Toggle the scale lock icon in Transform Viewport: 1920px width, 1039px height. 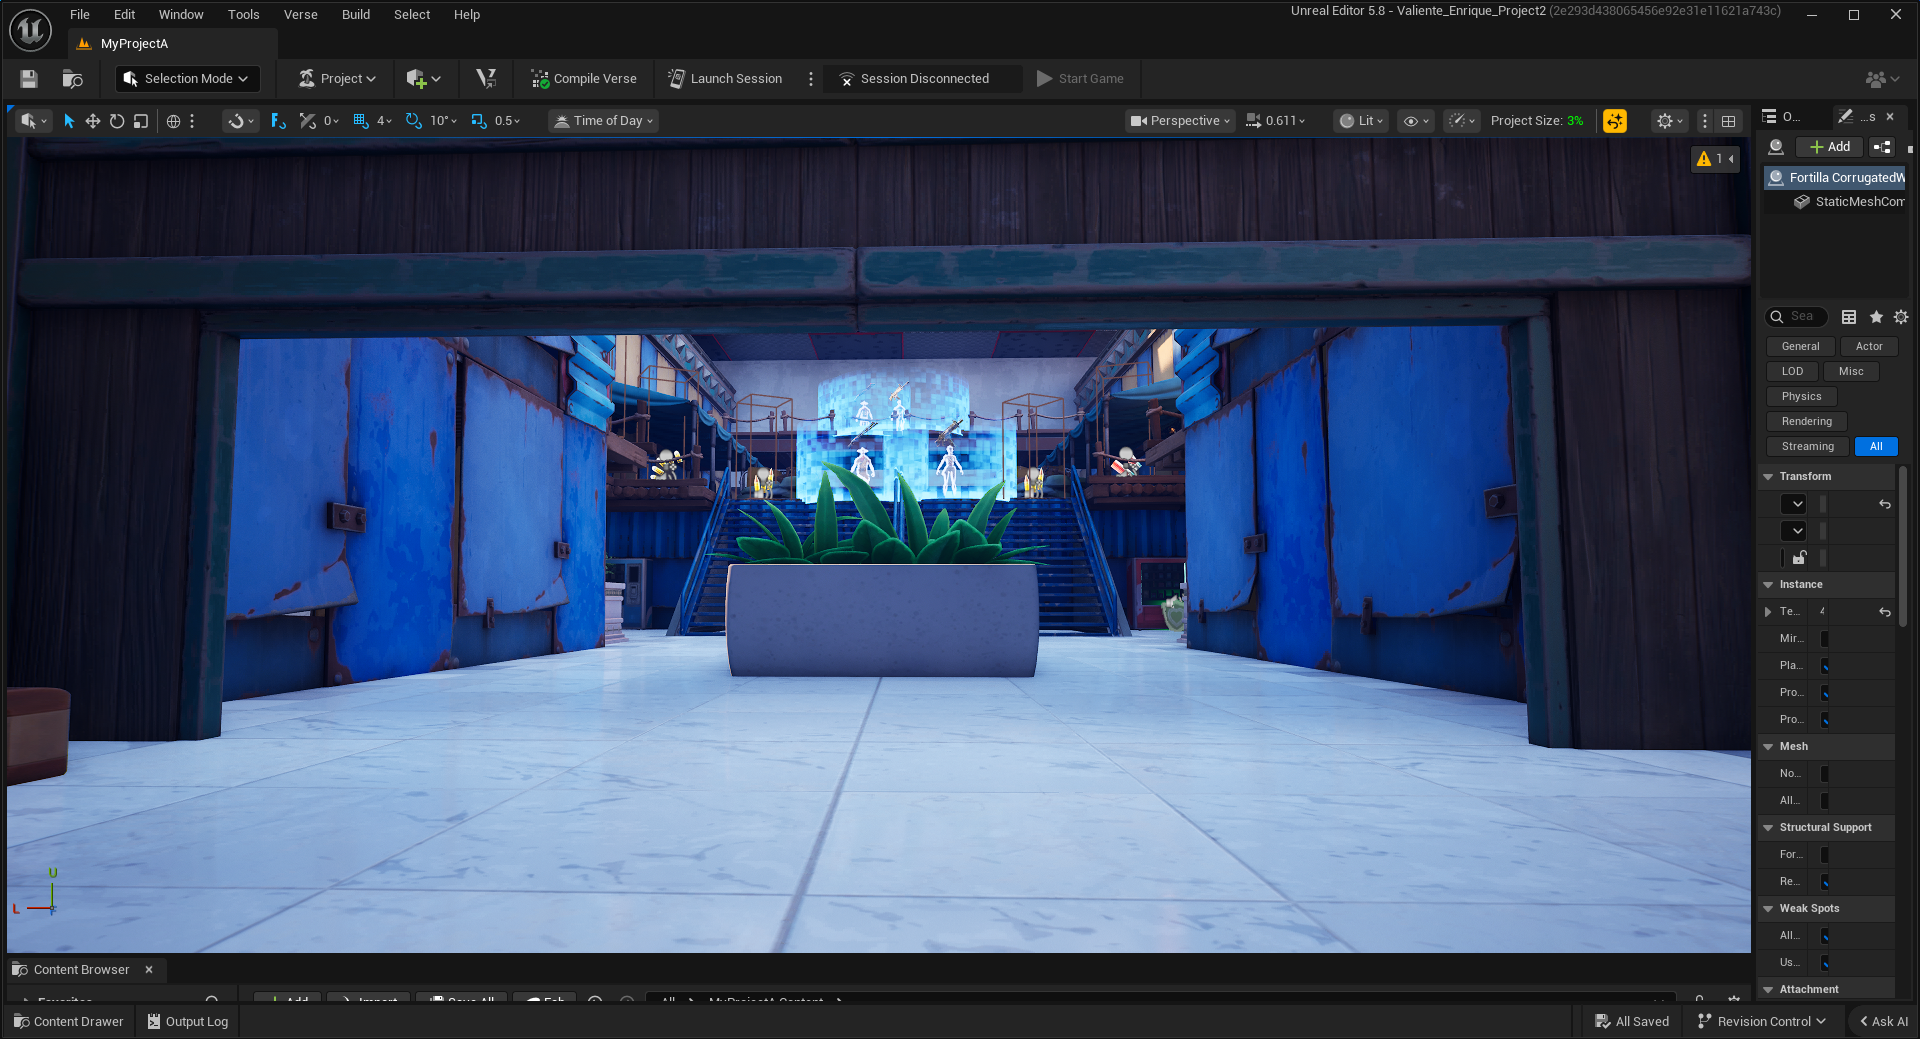(1799, 558)
